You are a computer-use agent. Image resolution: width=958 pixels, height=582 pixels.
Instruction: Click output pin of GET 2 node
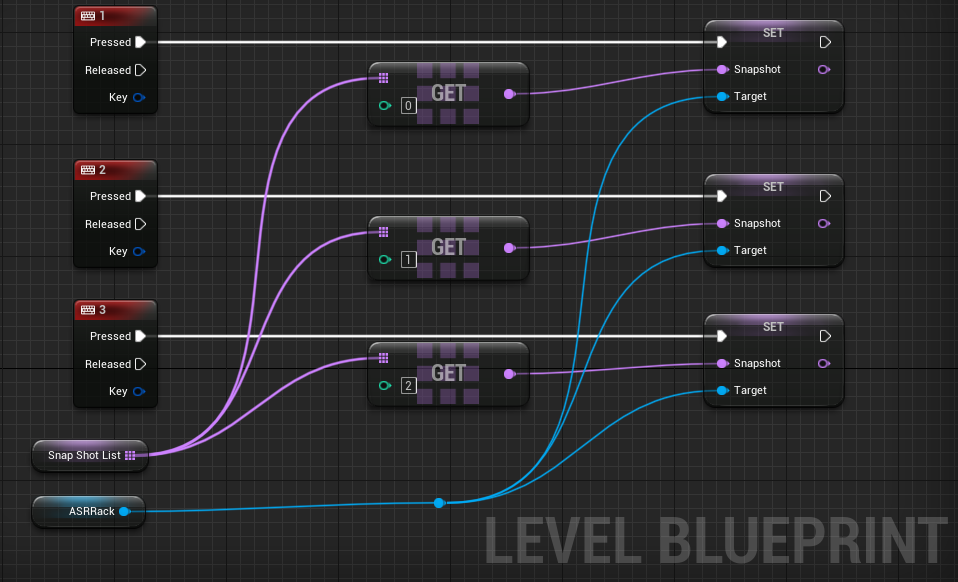(x=510, y=374)
